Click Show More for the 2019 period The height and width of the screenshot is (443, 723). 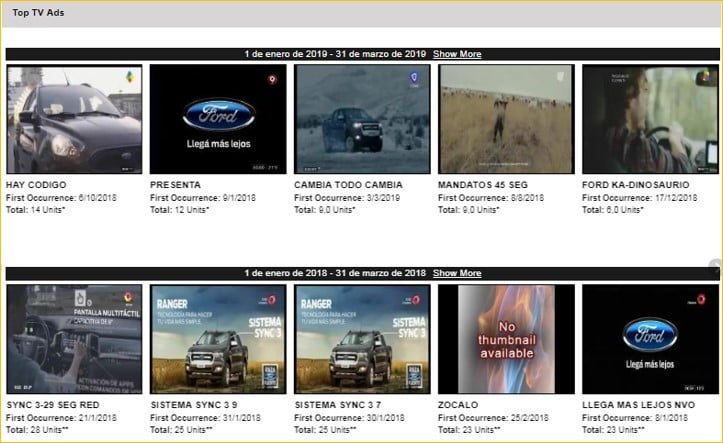tap(457, 54)
